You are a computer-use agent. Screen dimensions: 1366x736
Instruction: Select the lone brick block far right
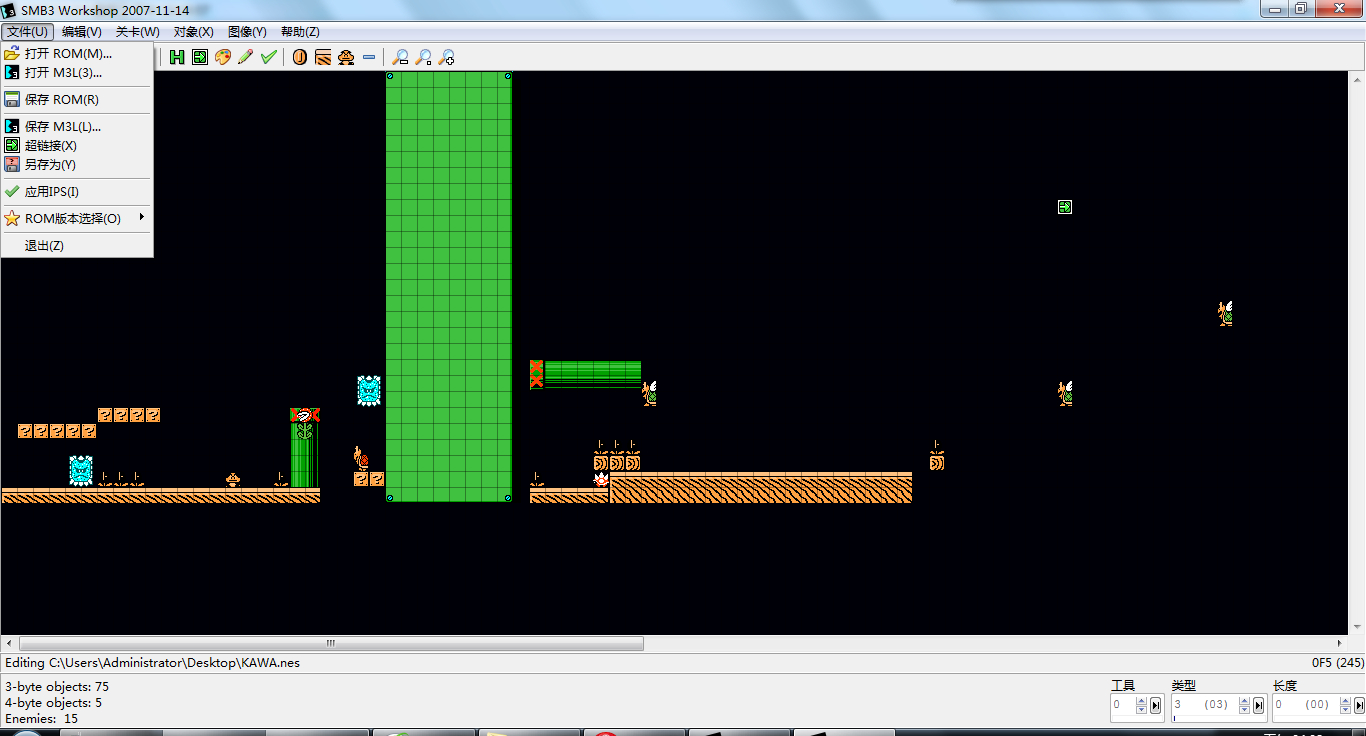tap(937, 462)
